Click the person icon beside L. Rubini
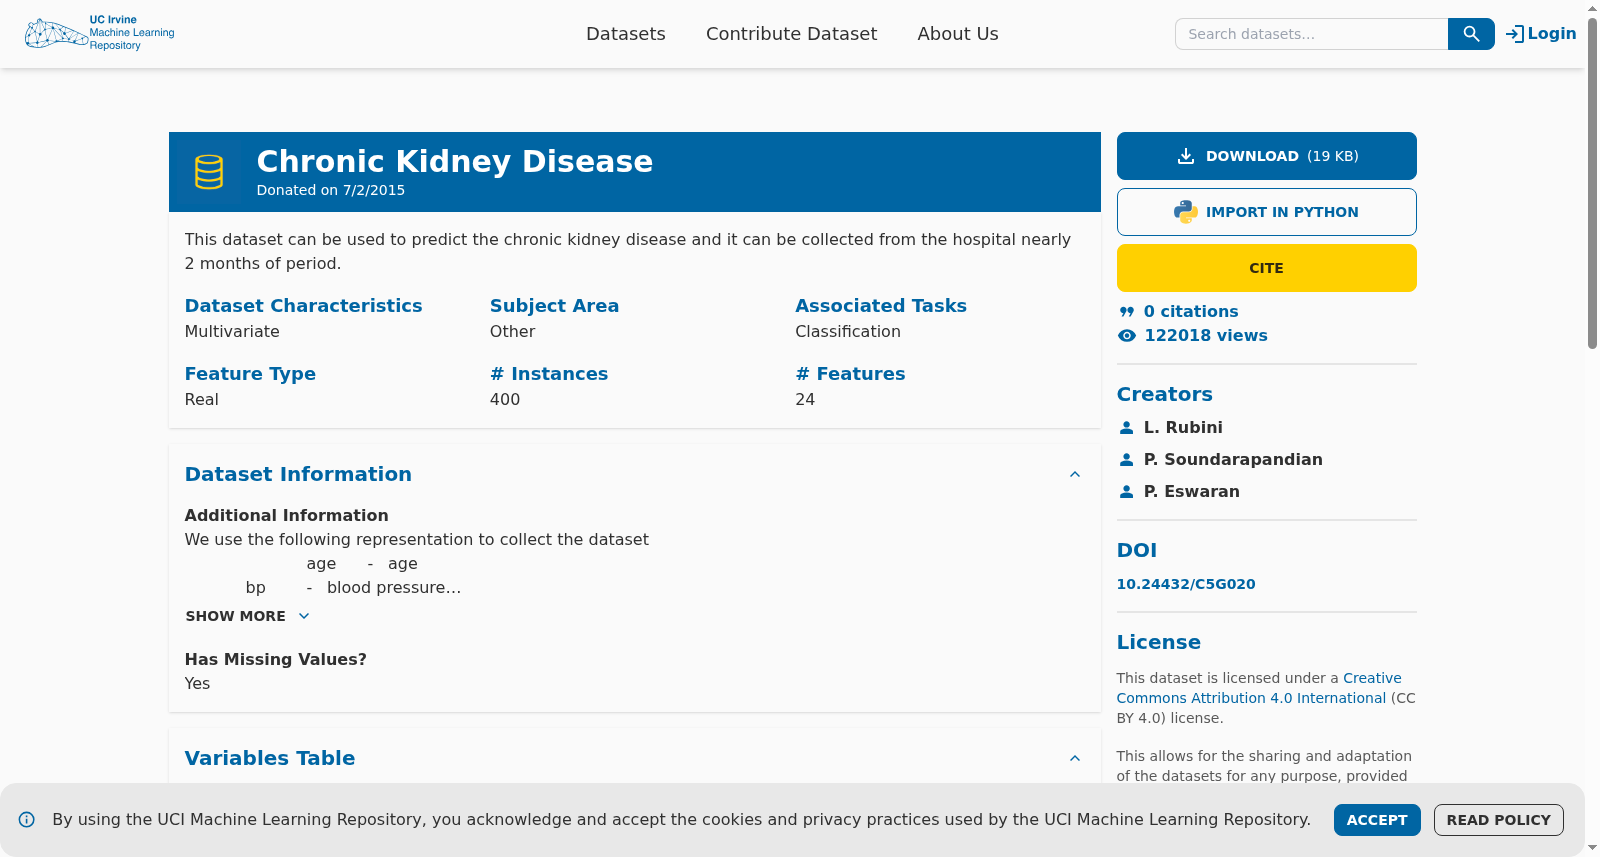1600x857 pixels. [x=1127, y=428]
